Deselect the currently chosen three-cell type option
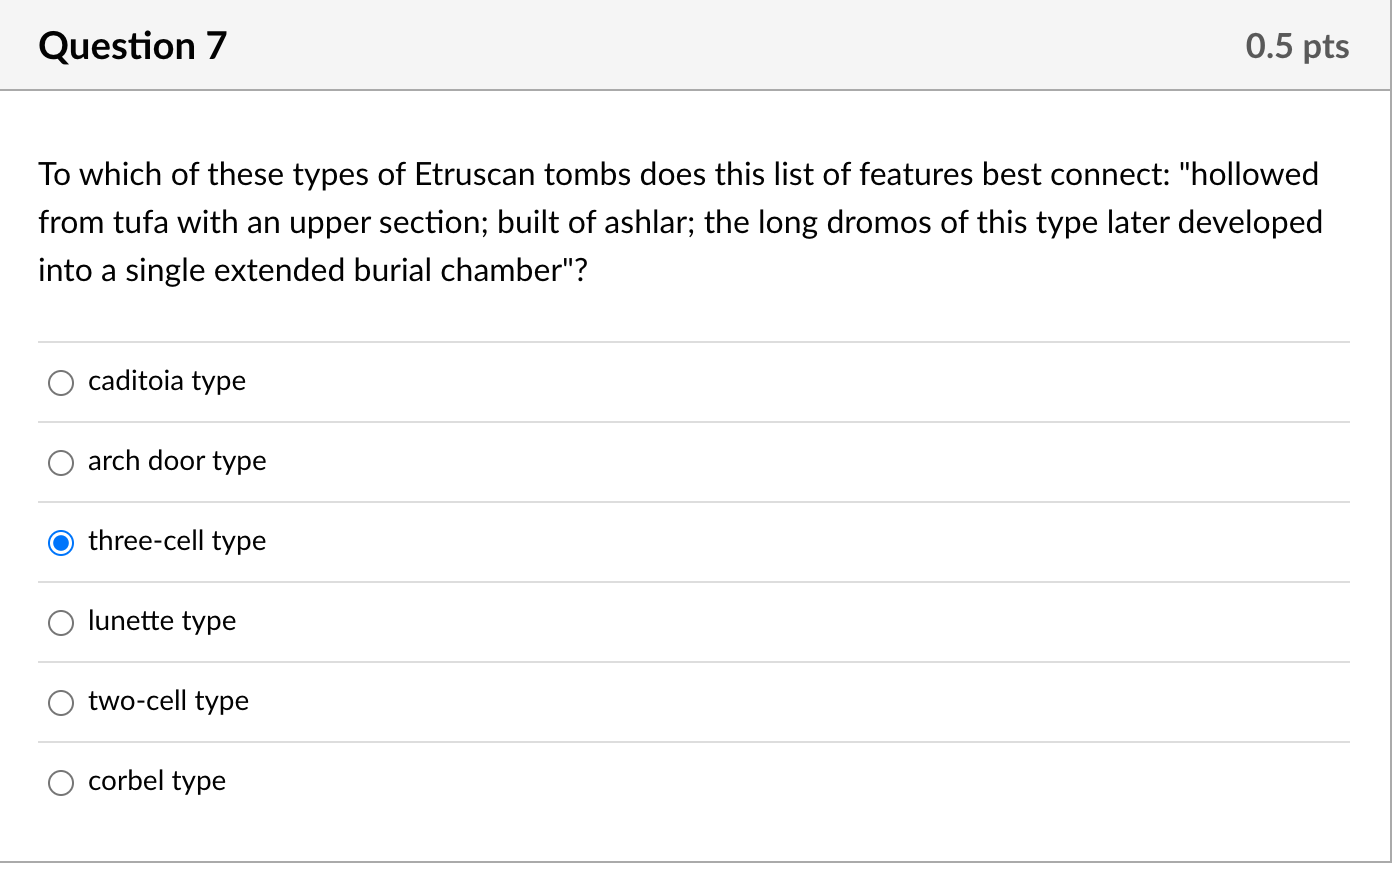Screen dimensions: 1396x870 [60, 542]
